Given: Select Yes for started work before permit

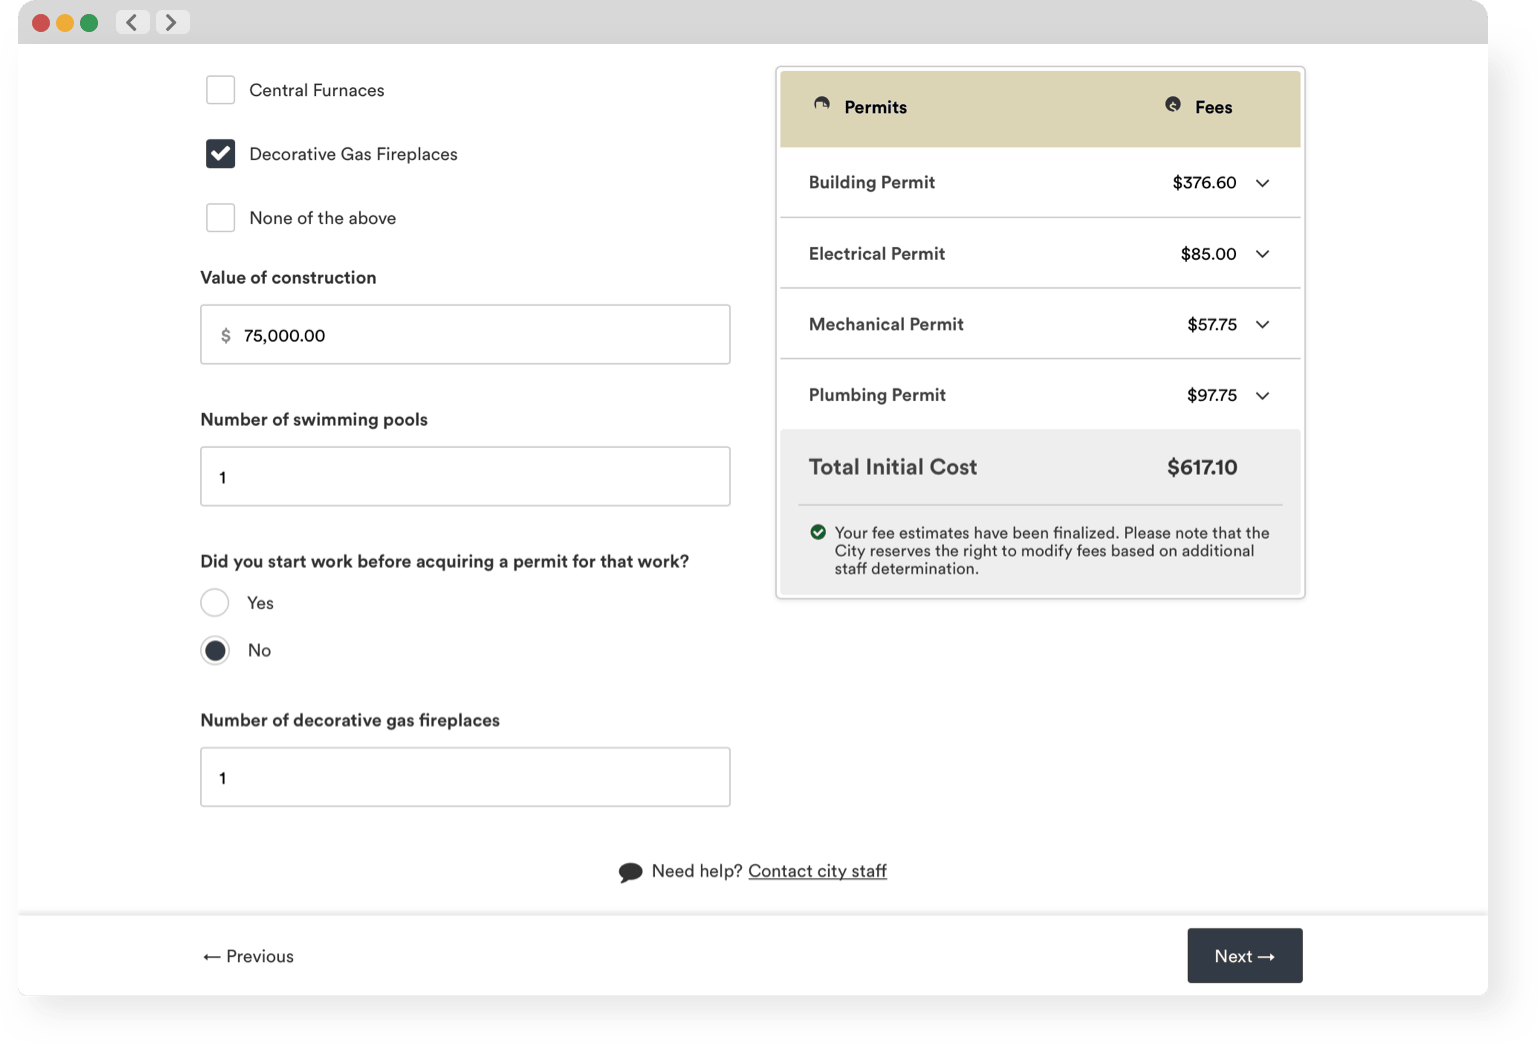Looking at the screenshot, I should click(215, 603).
